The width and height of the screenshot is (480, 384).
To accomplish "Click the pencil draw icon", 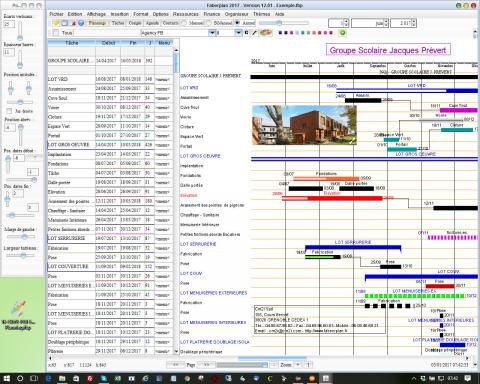I will [254, 33].
